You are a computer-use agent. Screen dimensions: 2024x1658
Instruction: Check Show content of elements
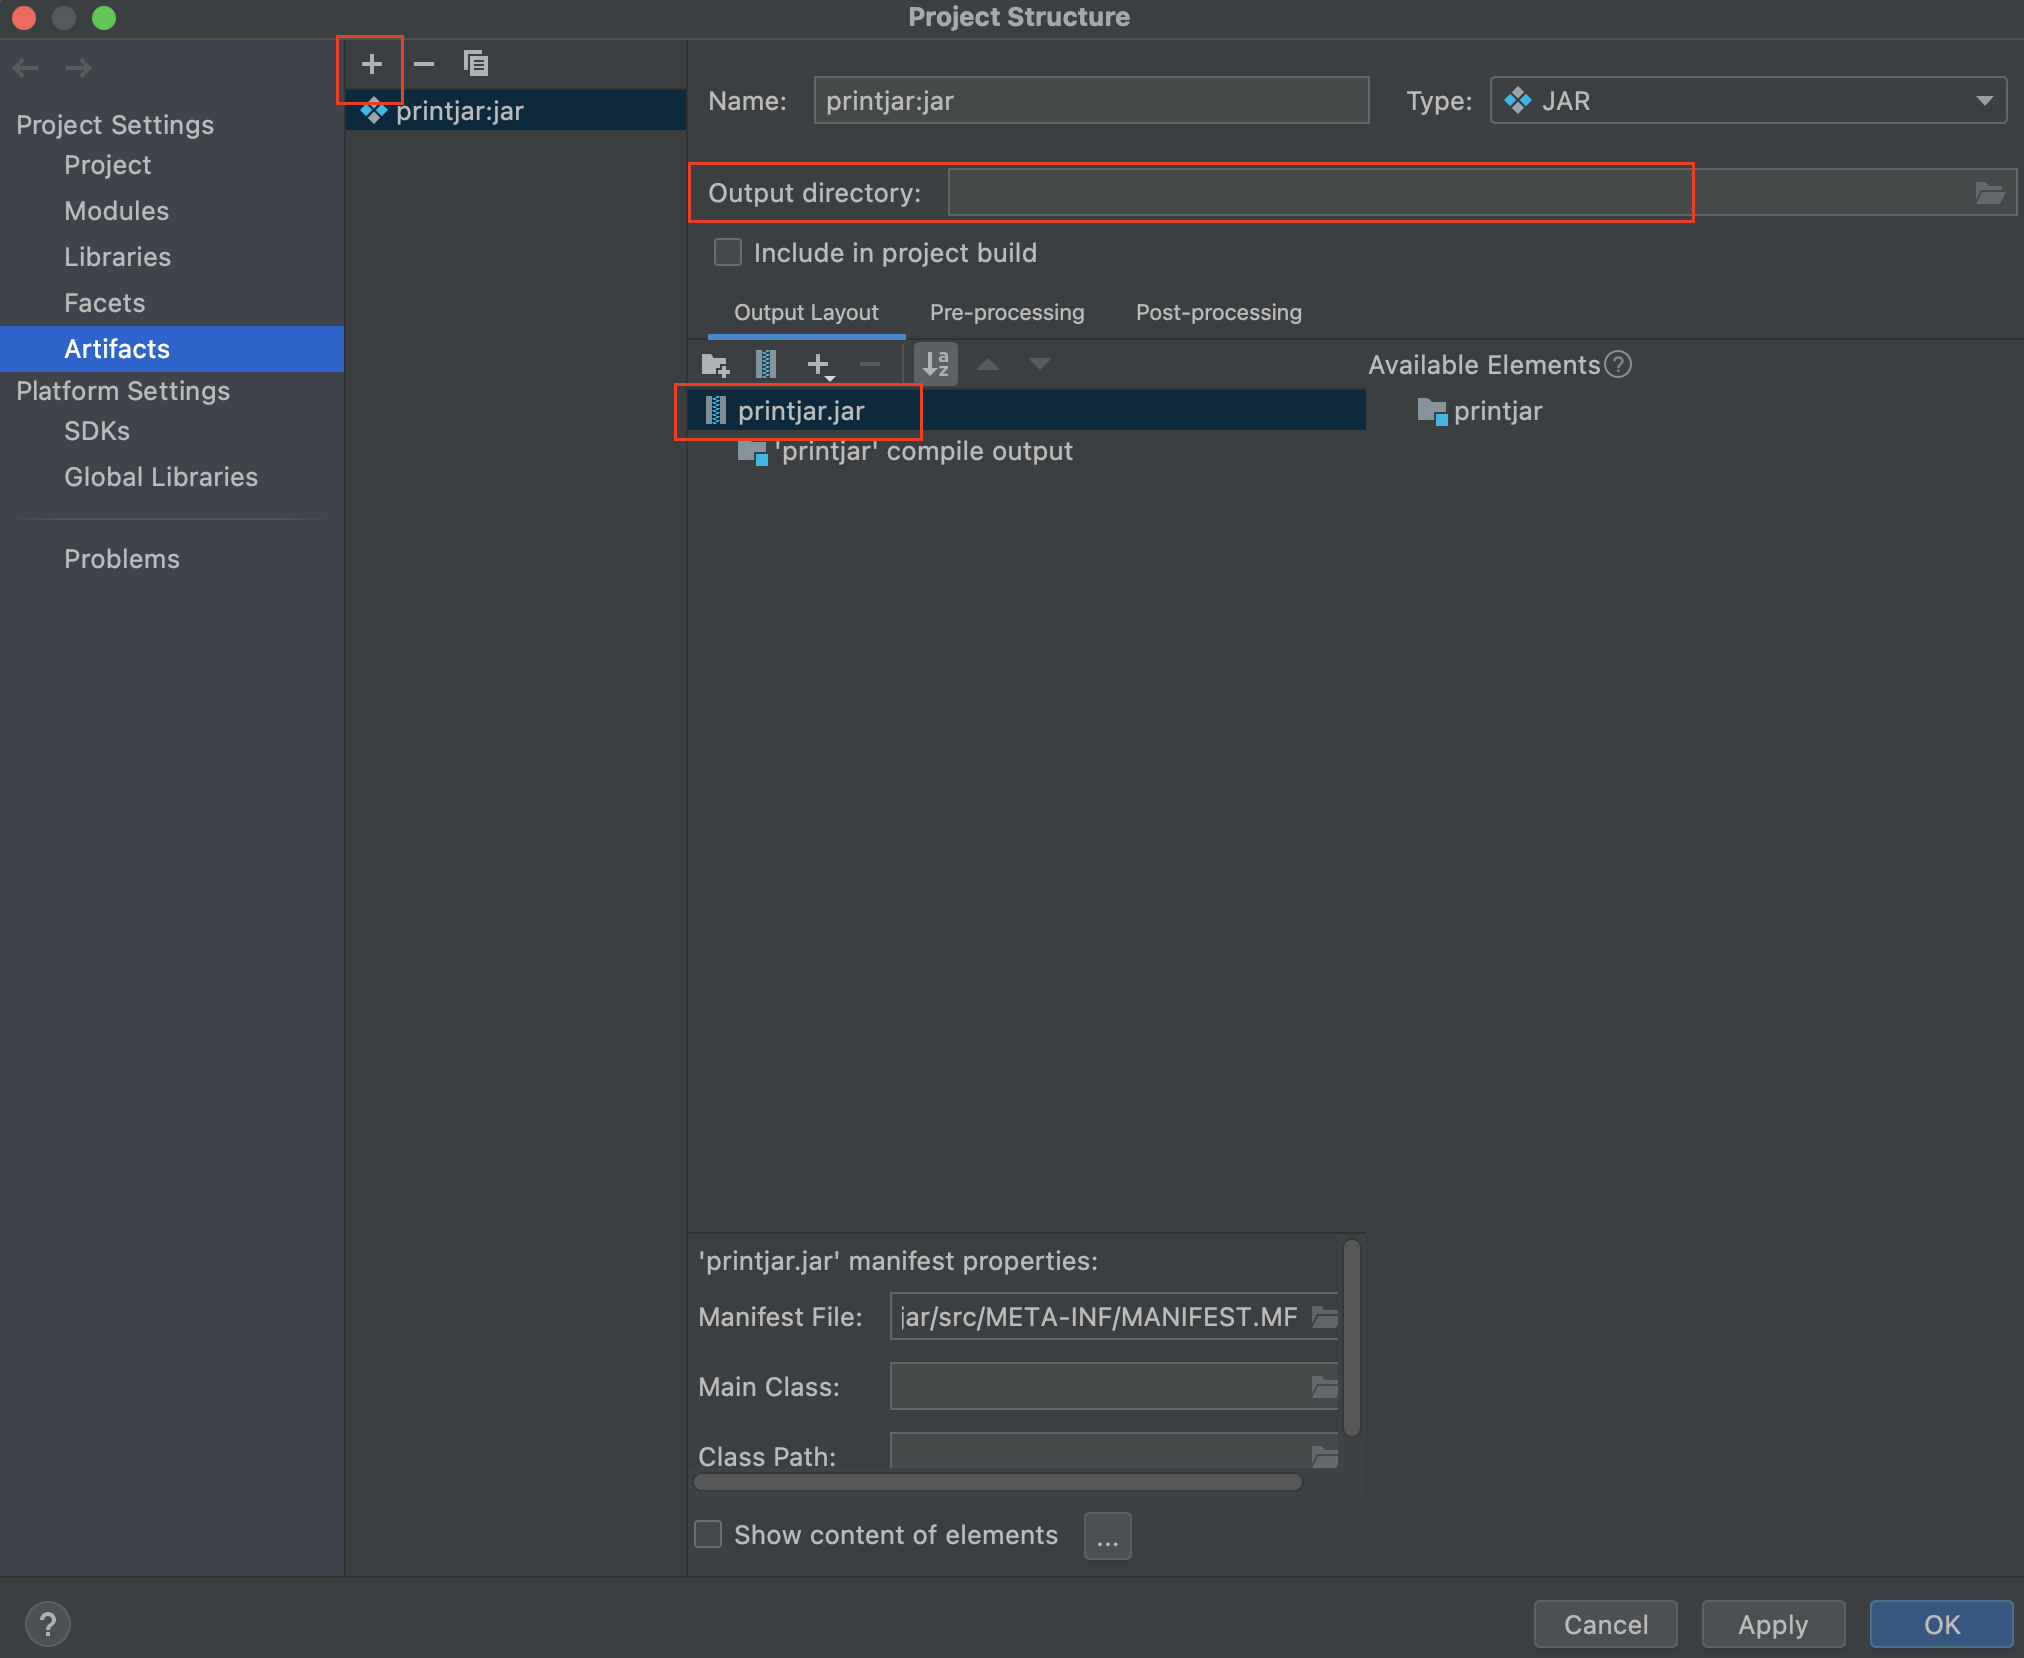(708, 1535)
